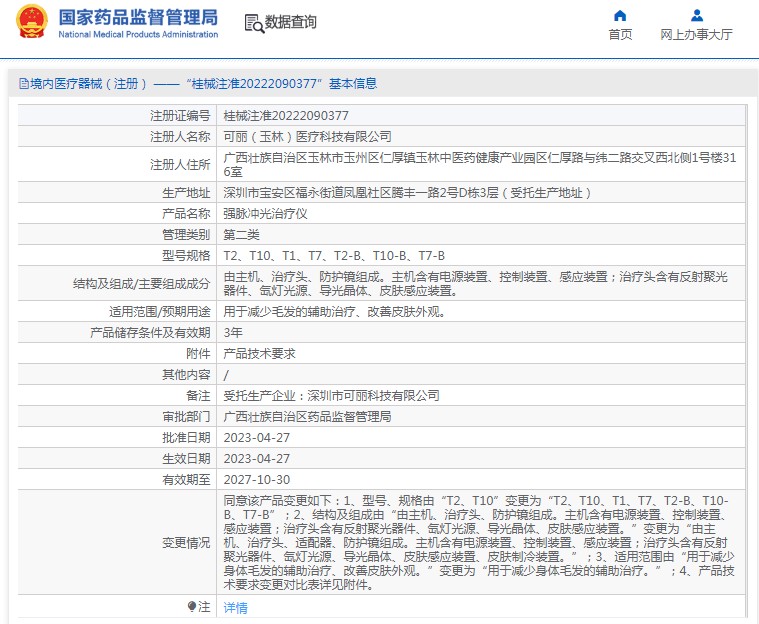Click the 备注 row label
This screenshot has height=624, width=759.
pos(198,396)
